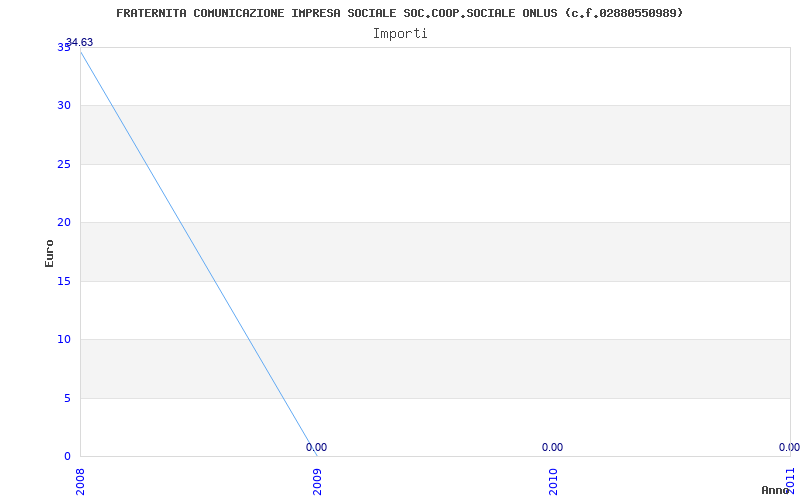Click the y-axis value 15
The image size is (800, 500).
[64, 281]
